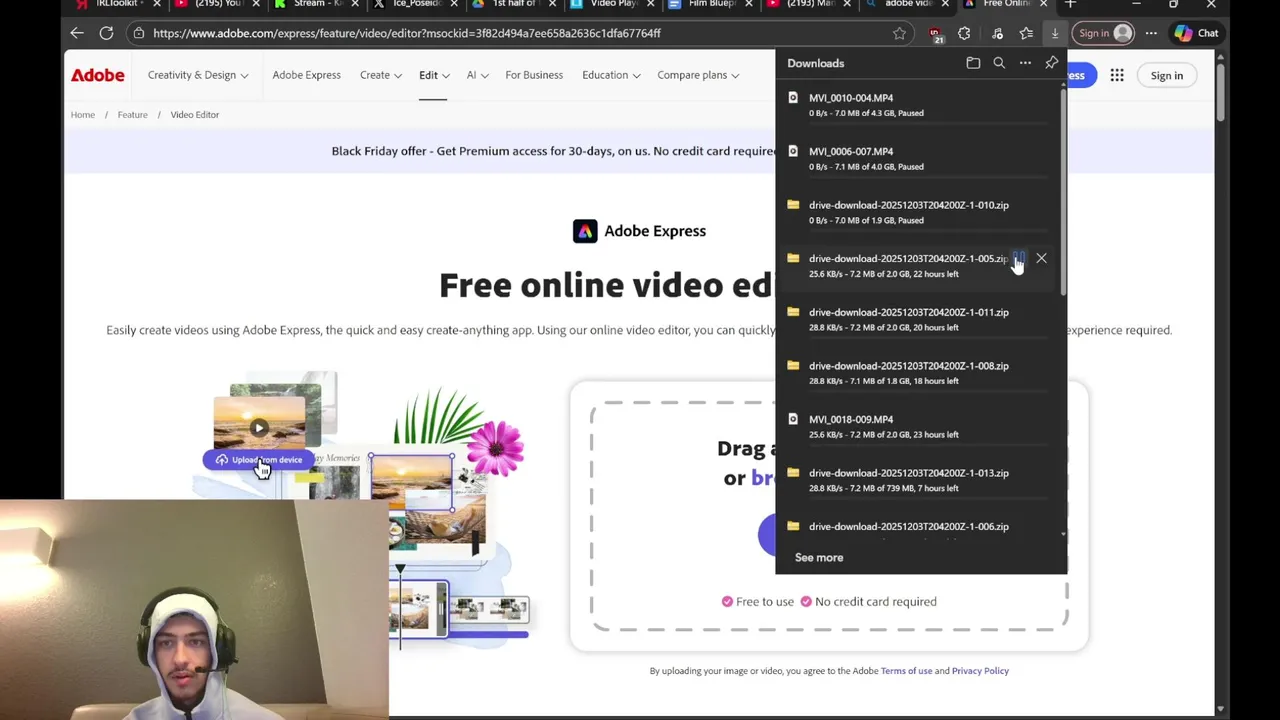Click the Adobe page Sign in button
Screen dimensions: 1280x720
coord(1166,75)
